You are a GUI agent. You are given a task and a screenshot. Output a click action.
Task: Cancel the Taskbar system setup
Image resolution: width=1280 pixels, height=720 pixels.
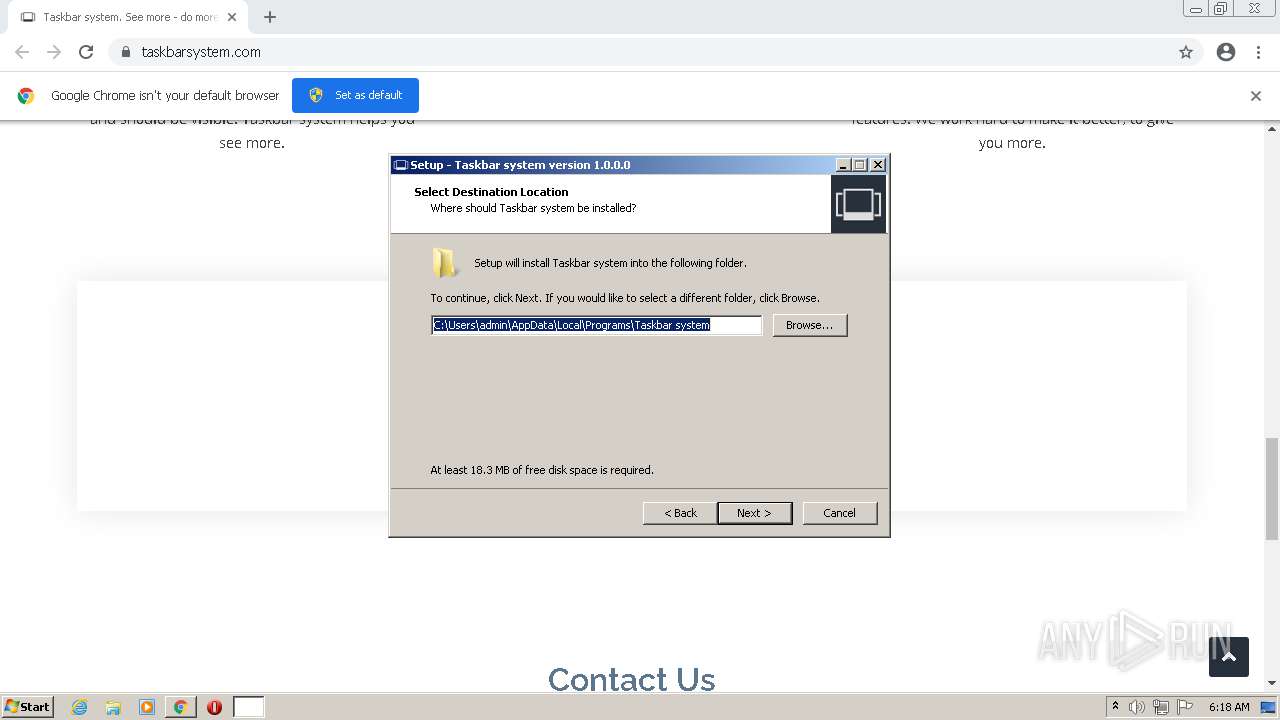tap(839, 513)
